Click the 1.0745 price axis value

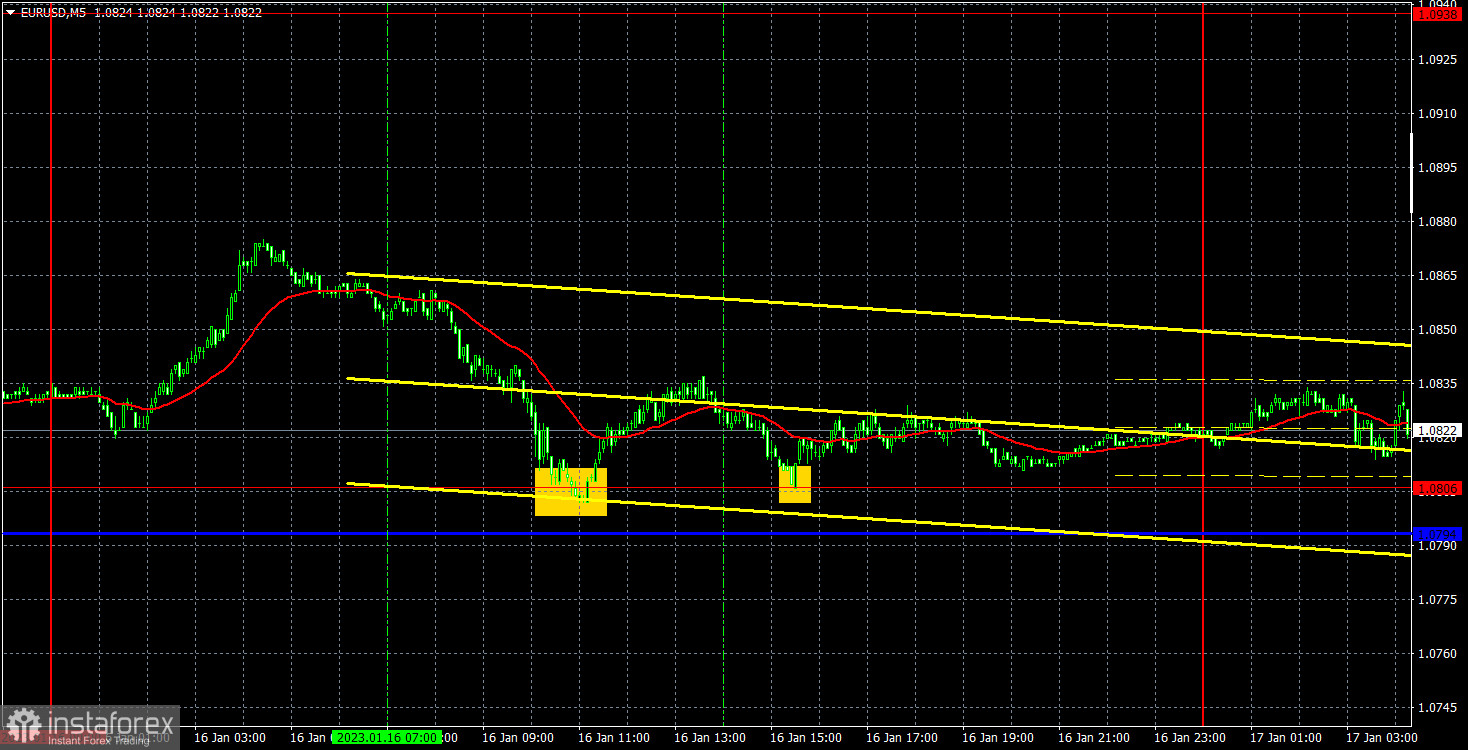(1439, 707)
